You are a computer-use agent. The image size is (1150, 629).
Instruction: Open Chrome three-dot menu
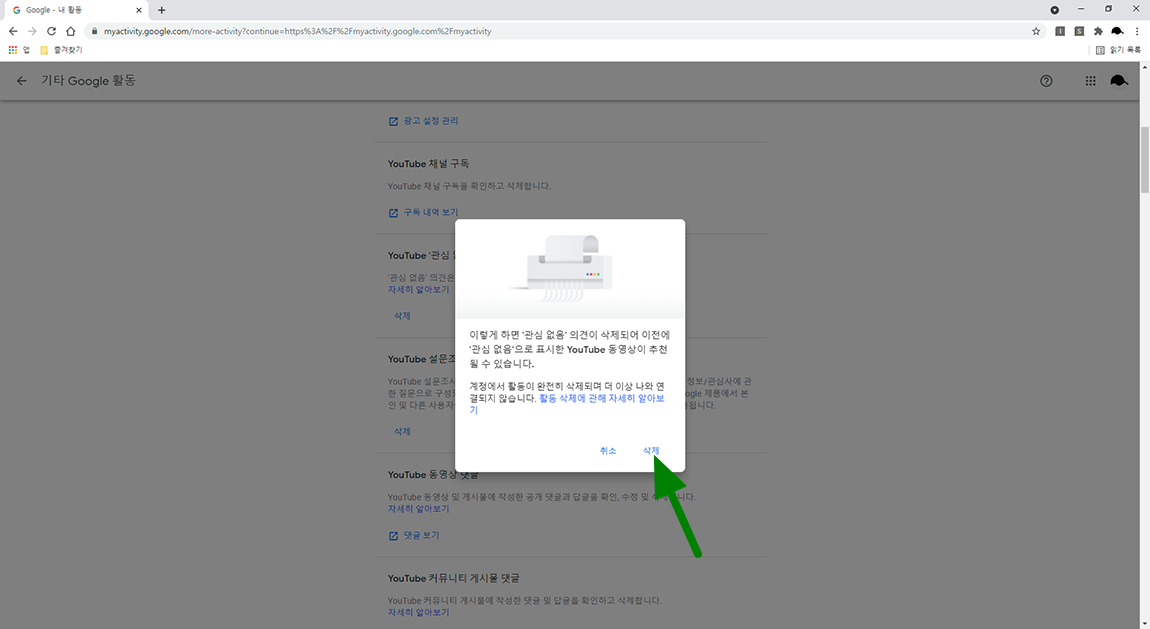(1137, 31)
